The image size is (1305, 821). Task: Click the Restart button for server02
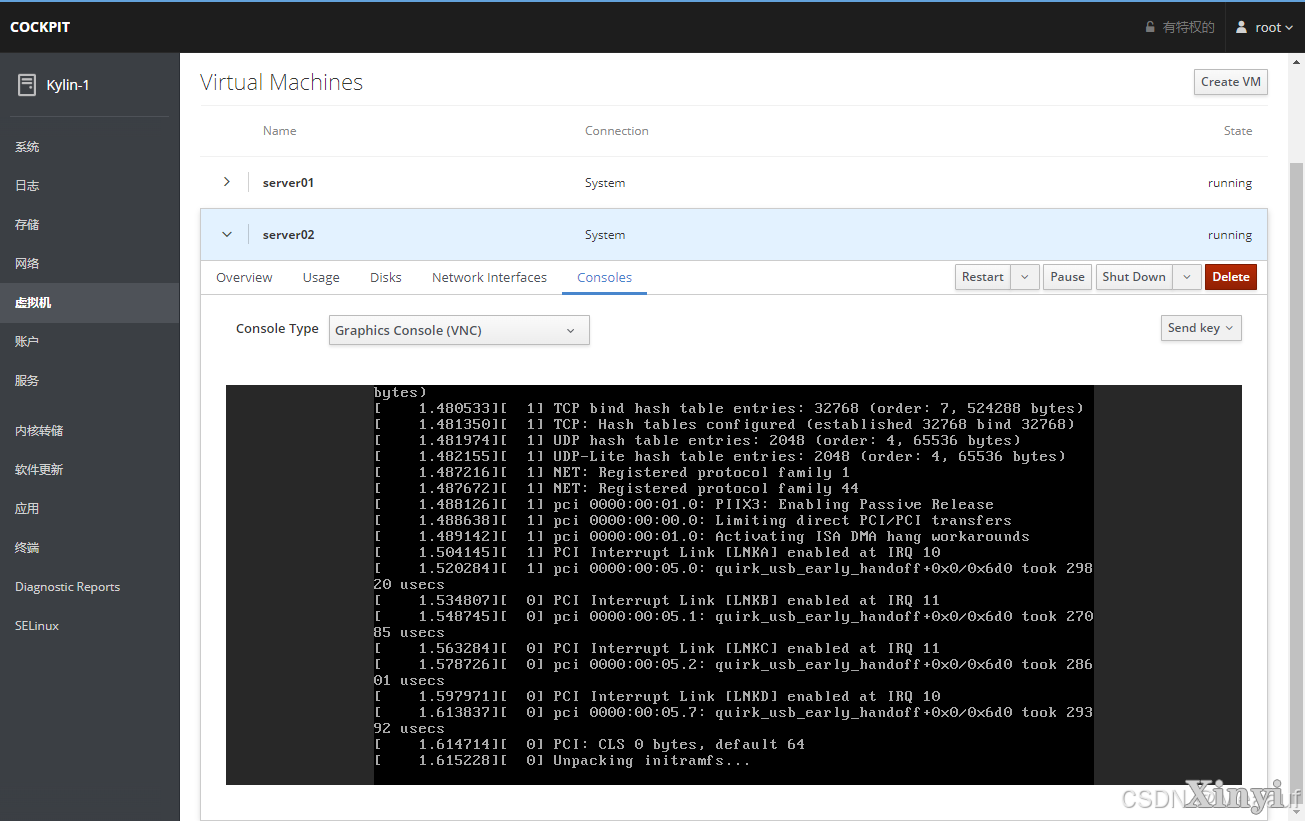click(983, 277)
